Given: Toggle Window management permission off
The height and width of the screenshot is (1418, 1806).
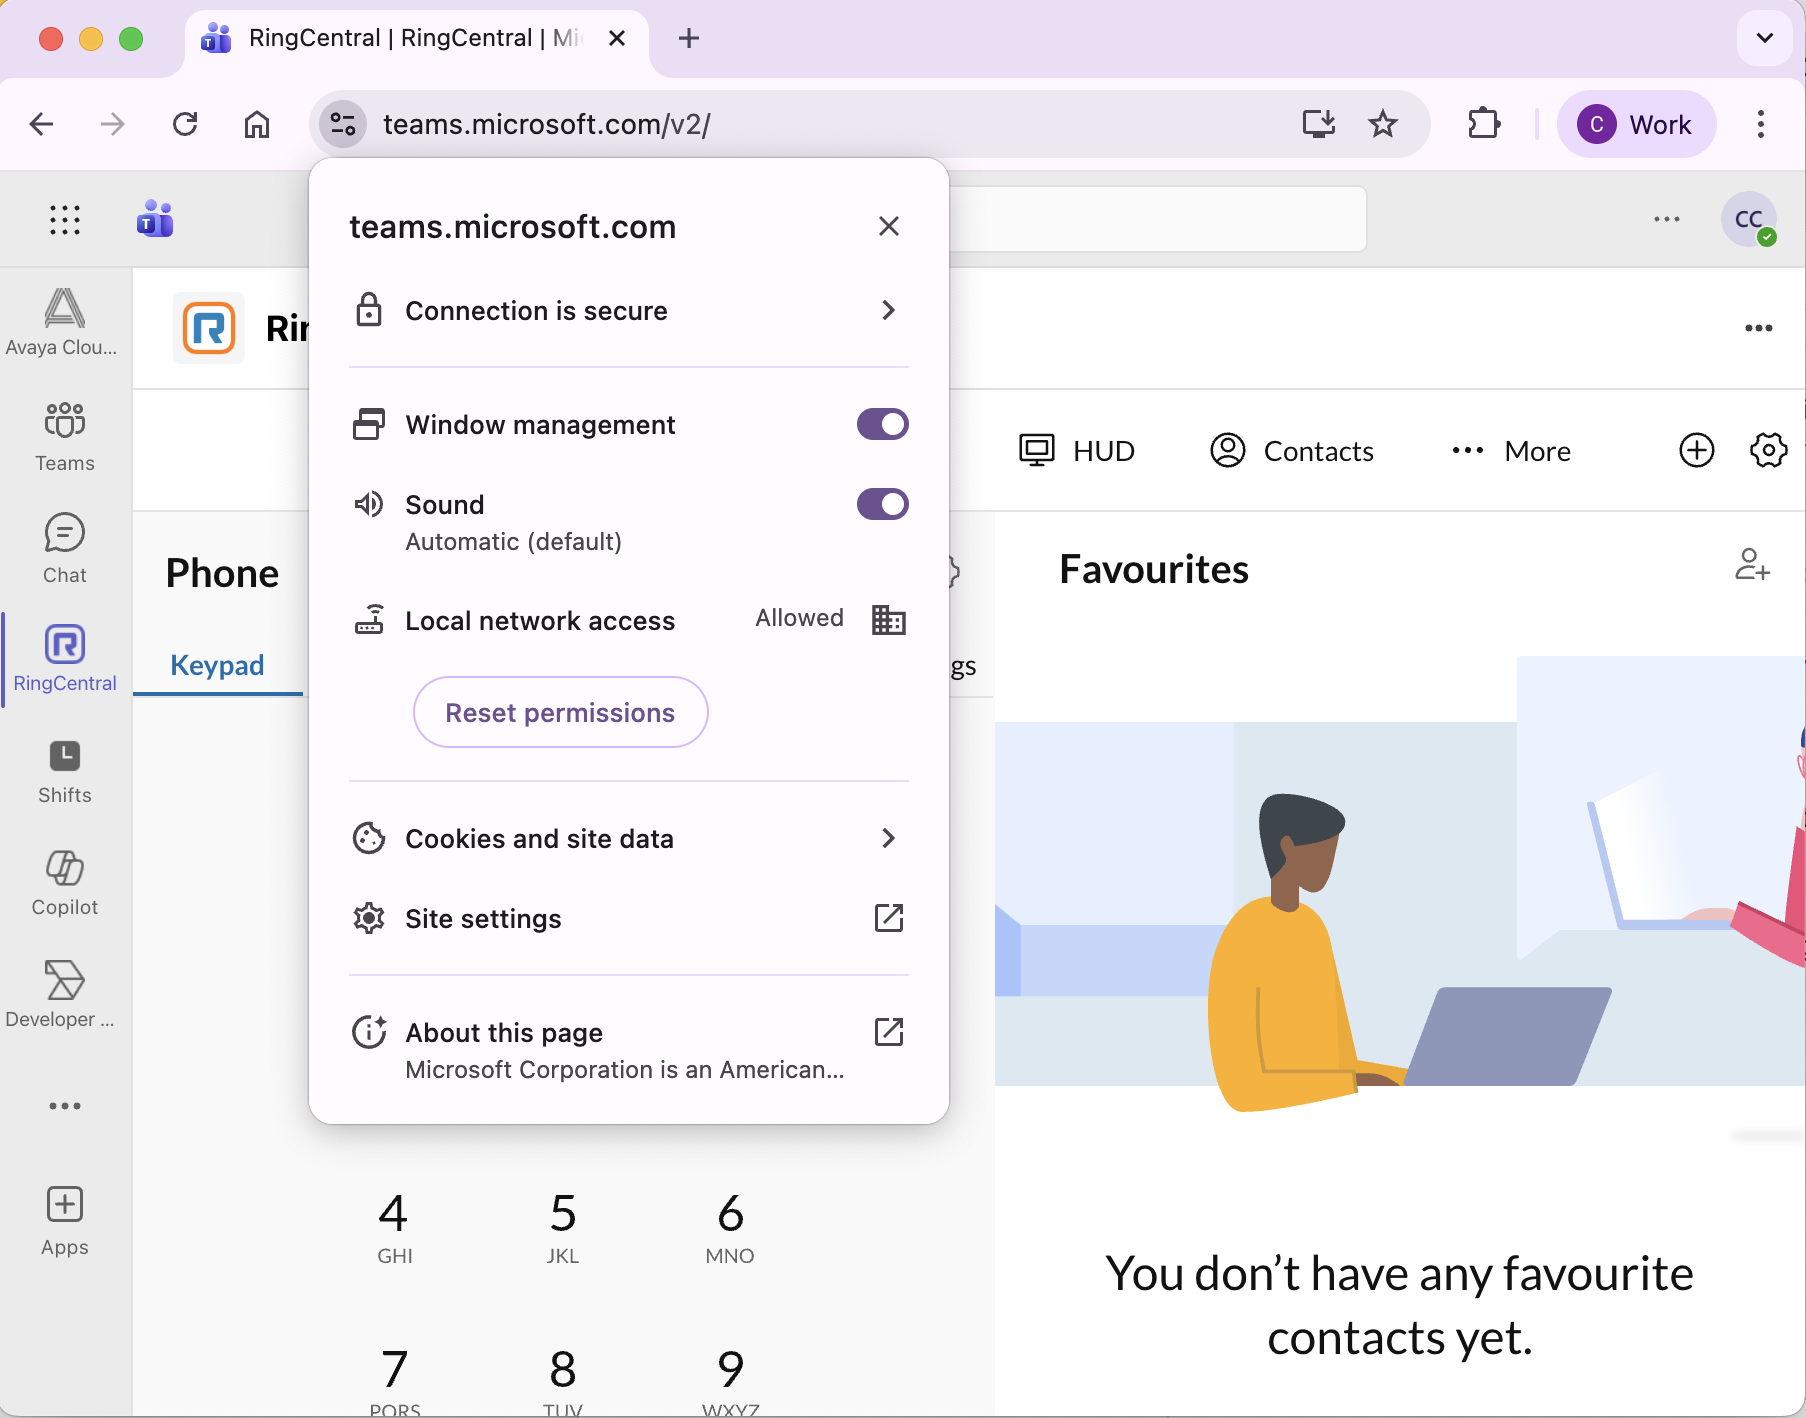Looking at the screenshot, I should pos(882,424).
